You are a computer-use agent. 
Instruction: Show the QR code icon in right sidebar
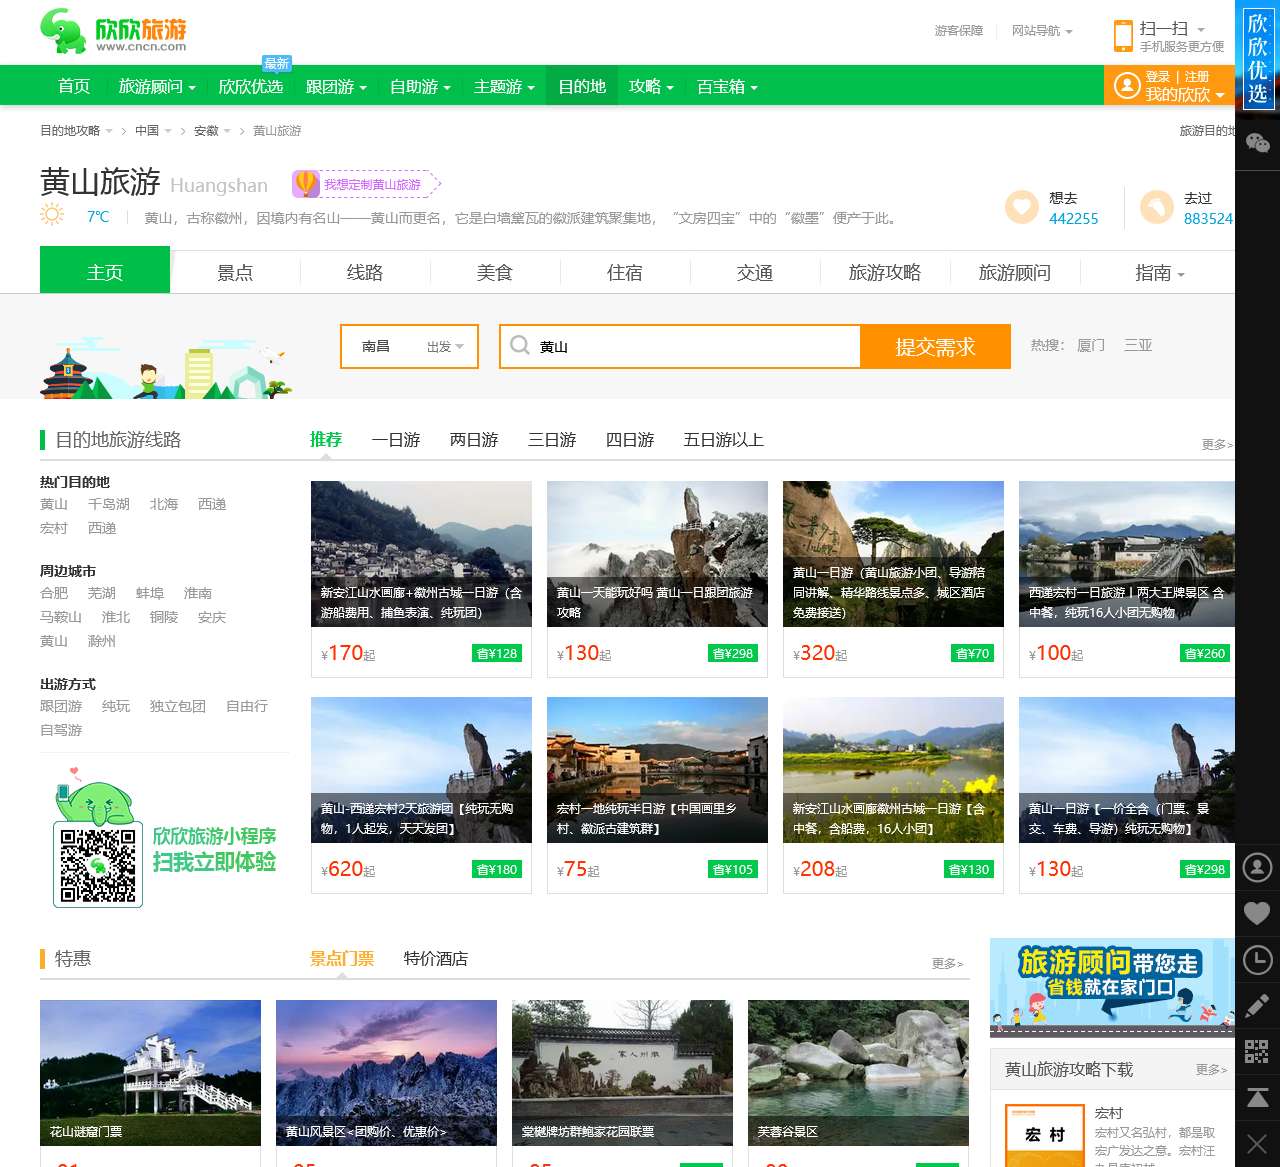click(x=1258, y=1051)
